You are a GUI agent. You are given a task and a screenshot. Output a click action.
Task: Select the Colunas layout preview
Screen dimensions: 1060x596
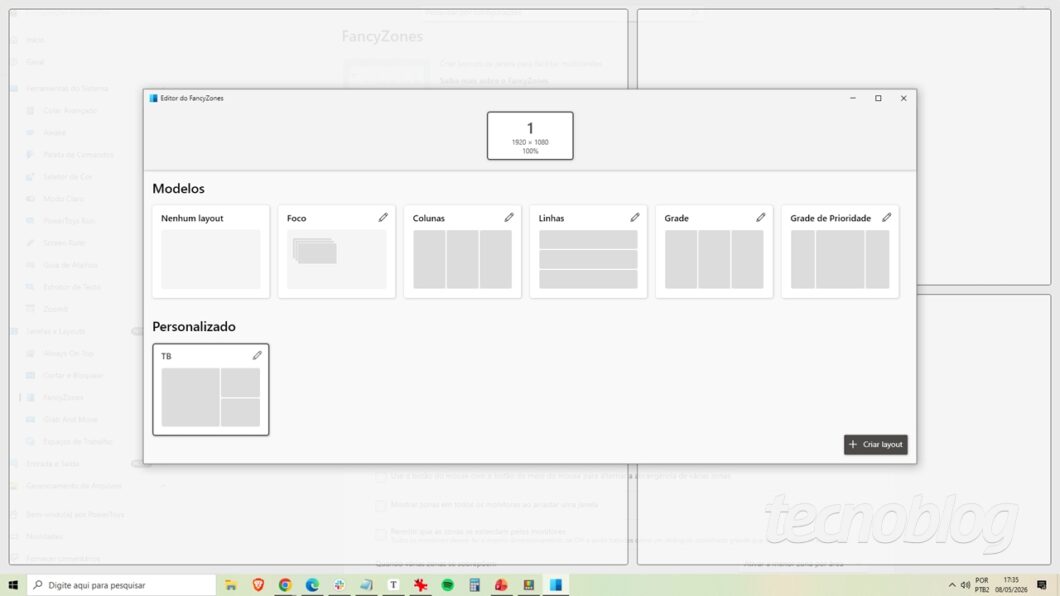point(462,259)
